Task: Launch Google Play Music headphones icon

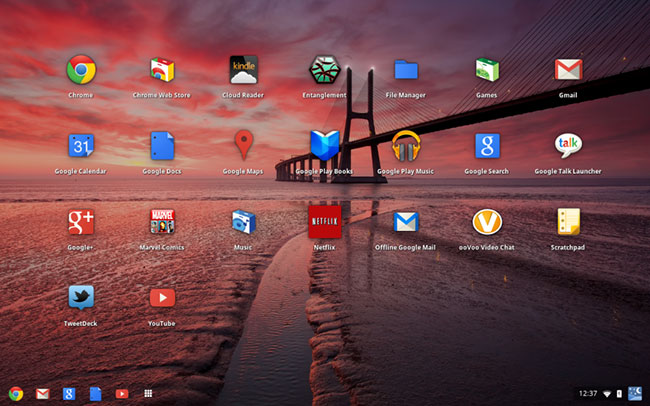Action: [x=406, y=146]
